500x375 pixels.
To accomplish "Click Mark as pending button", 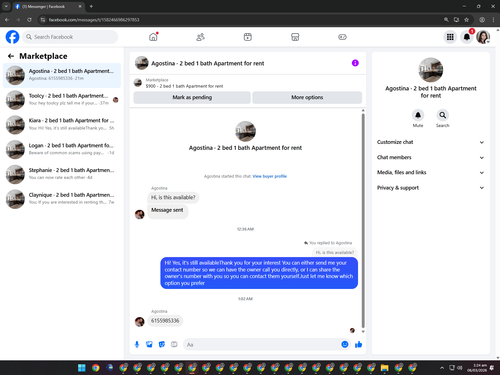I will pos(192,97).
